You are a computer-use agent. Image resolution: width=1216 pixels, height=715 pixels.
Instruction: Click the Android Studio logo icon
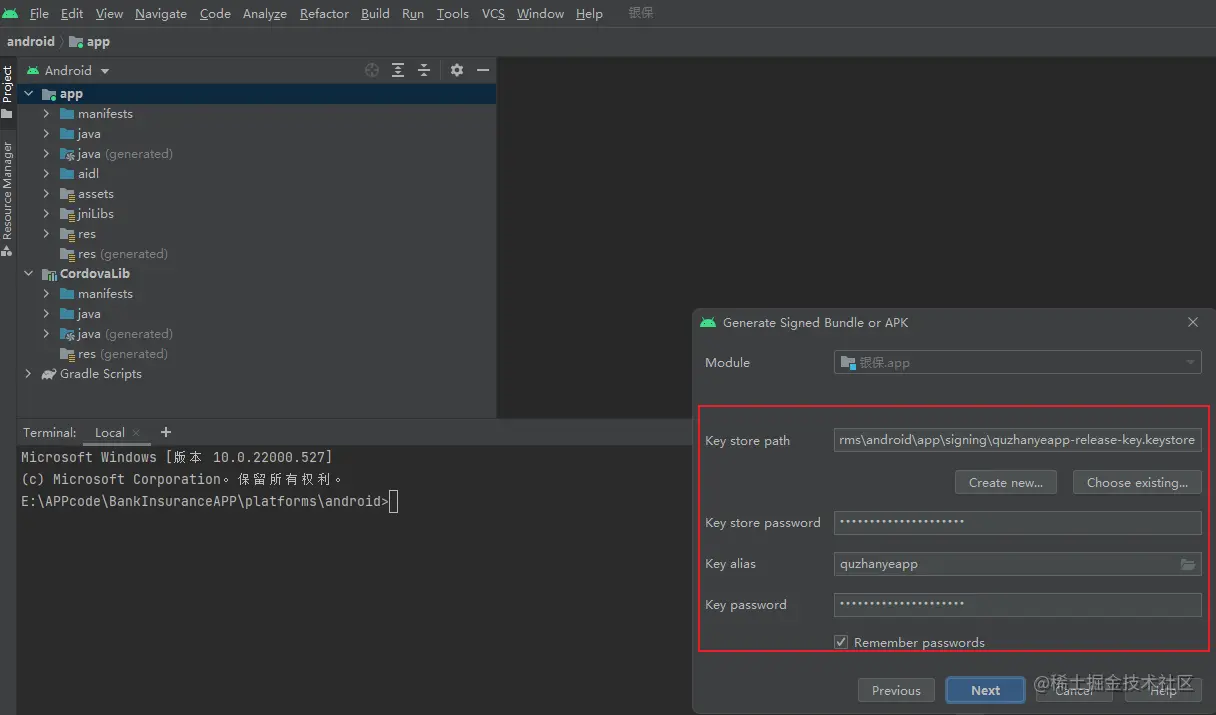point(11,13)
